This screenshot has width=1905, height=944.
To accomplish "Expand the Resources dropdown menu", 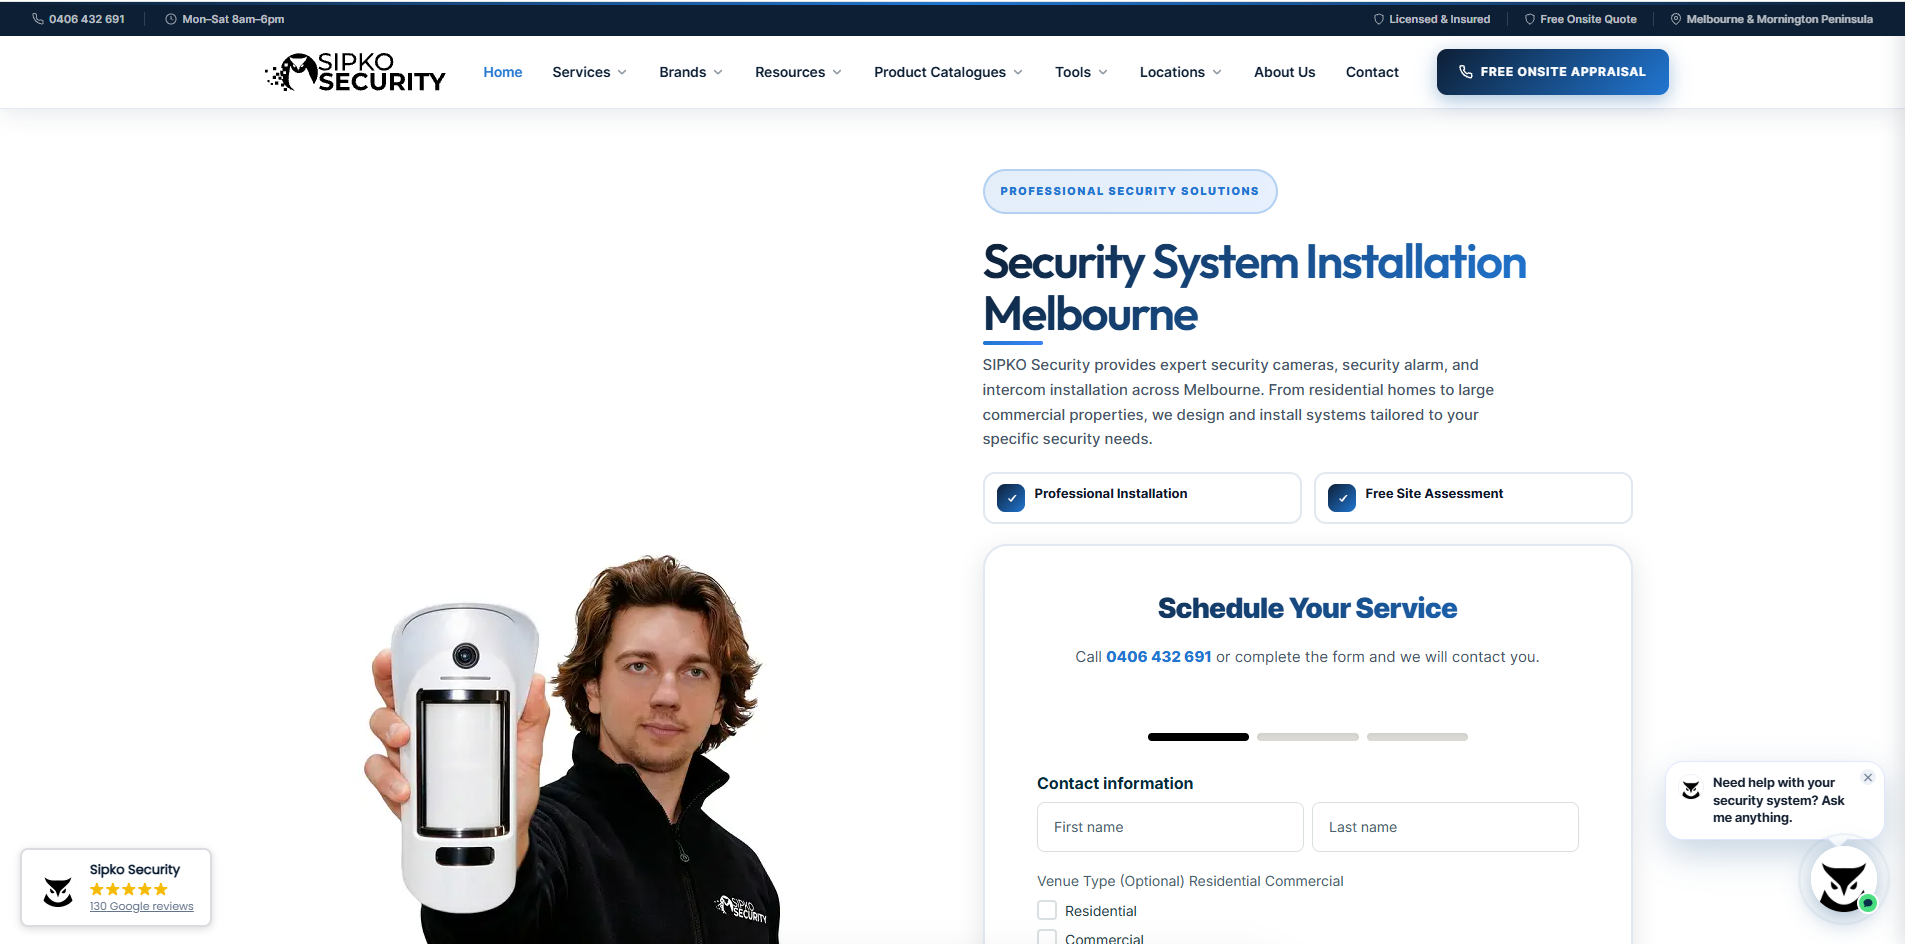I will [799, 72].
